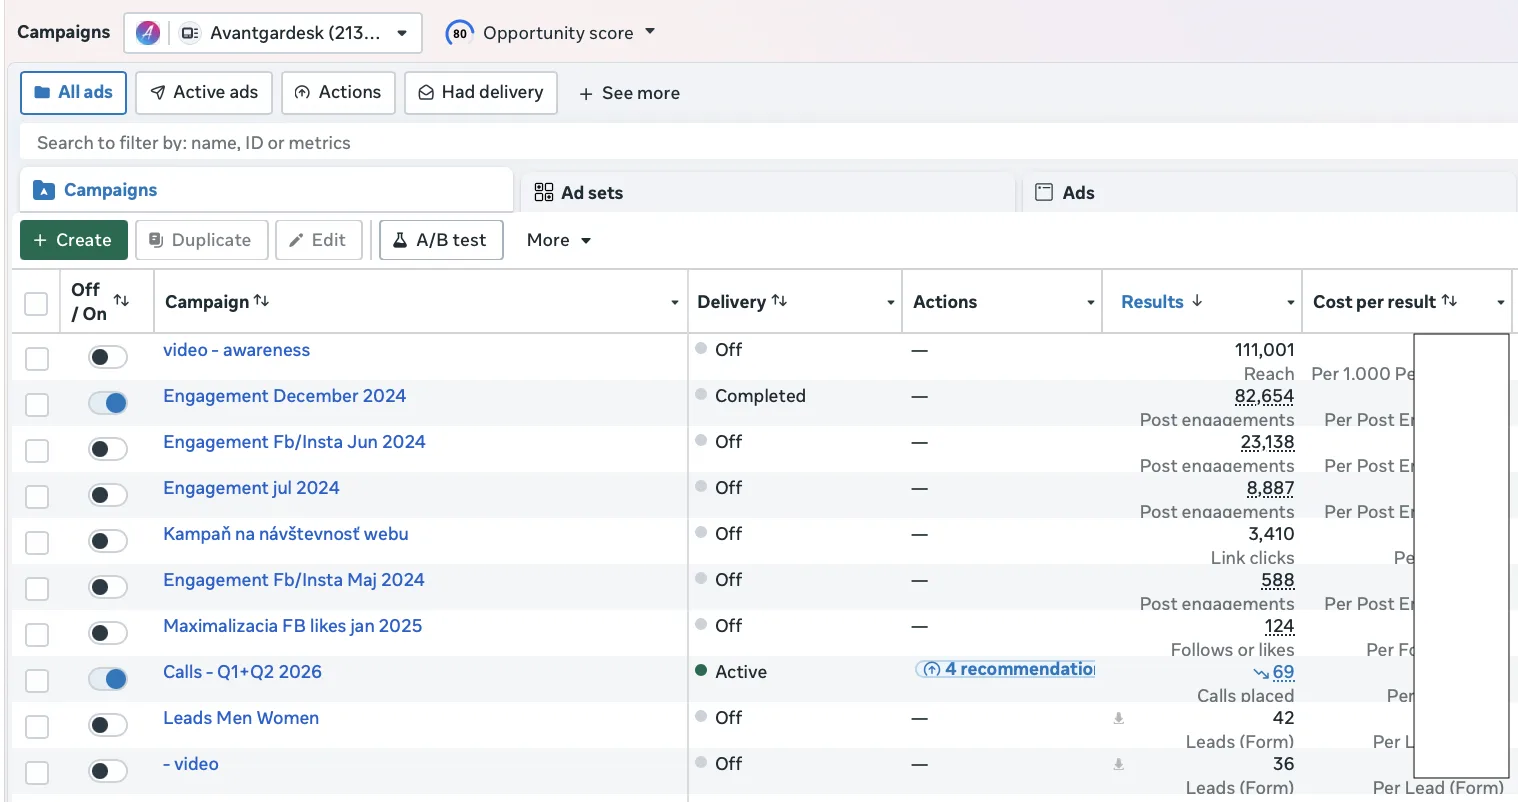The image size is (1518, 802).
Task: Click the Edit button
Action: pos(318,240)
